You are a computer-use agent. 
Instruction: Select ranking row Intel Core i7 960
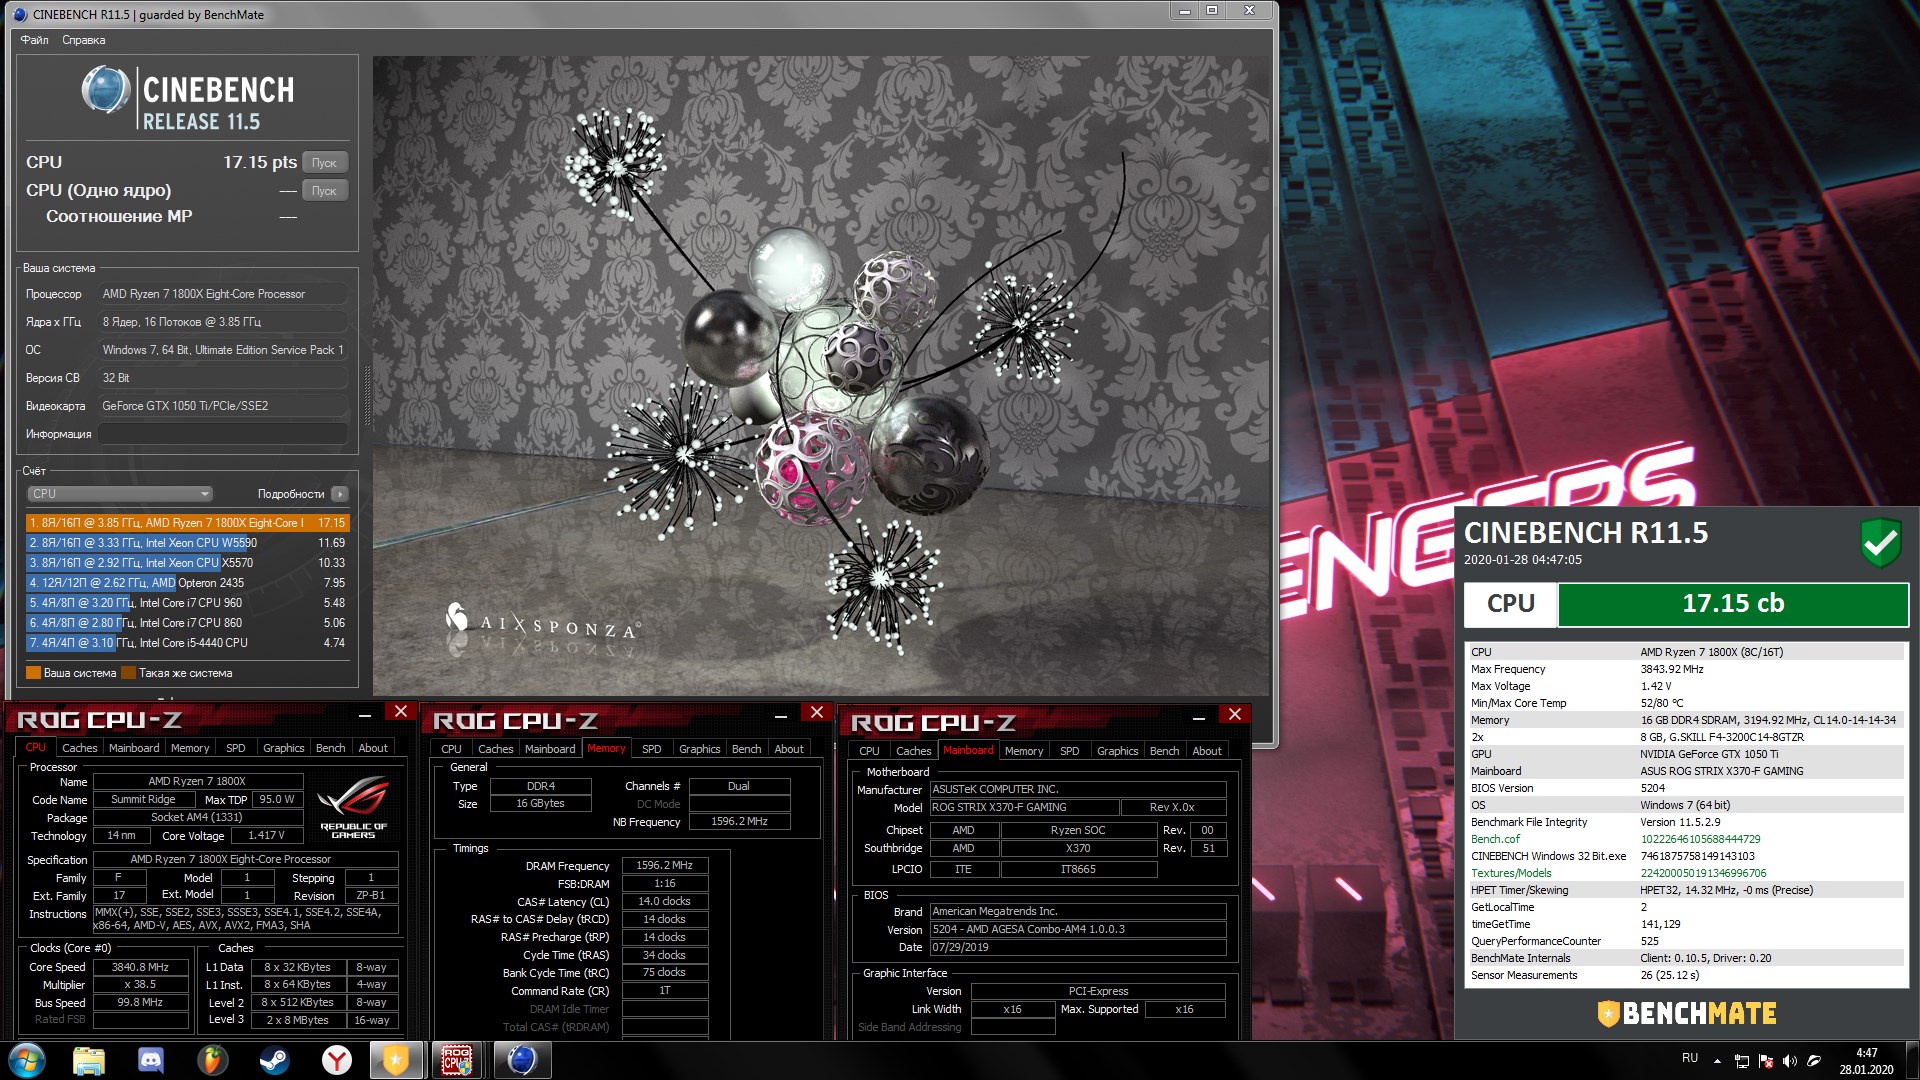188,603
